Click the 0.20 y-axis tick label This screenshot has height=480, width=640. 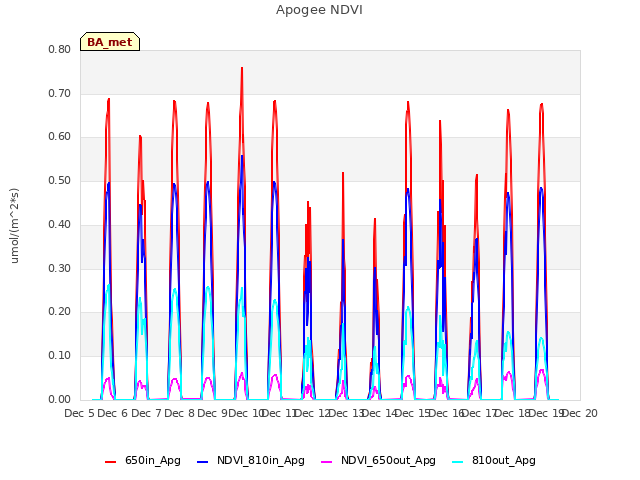[x=60, y=311]
